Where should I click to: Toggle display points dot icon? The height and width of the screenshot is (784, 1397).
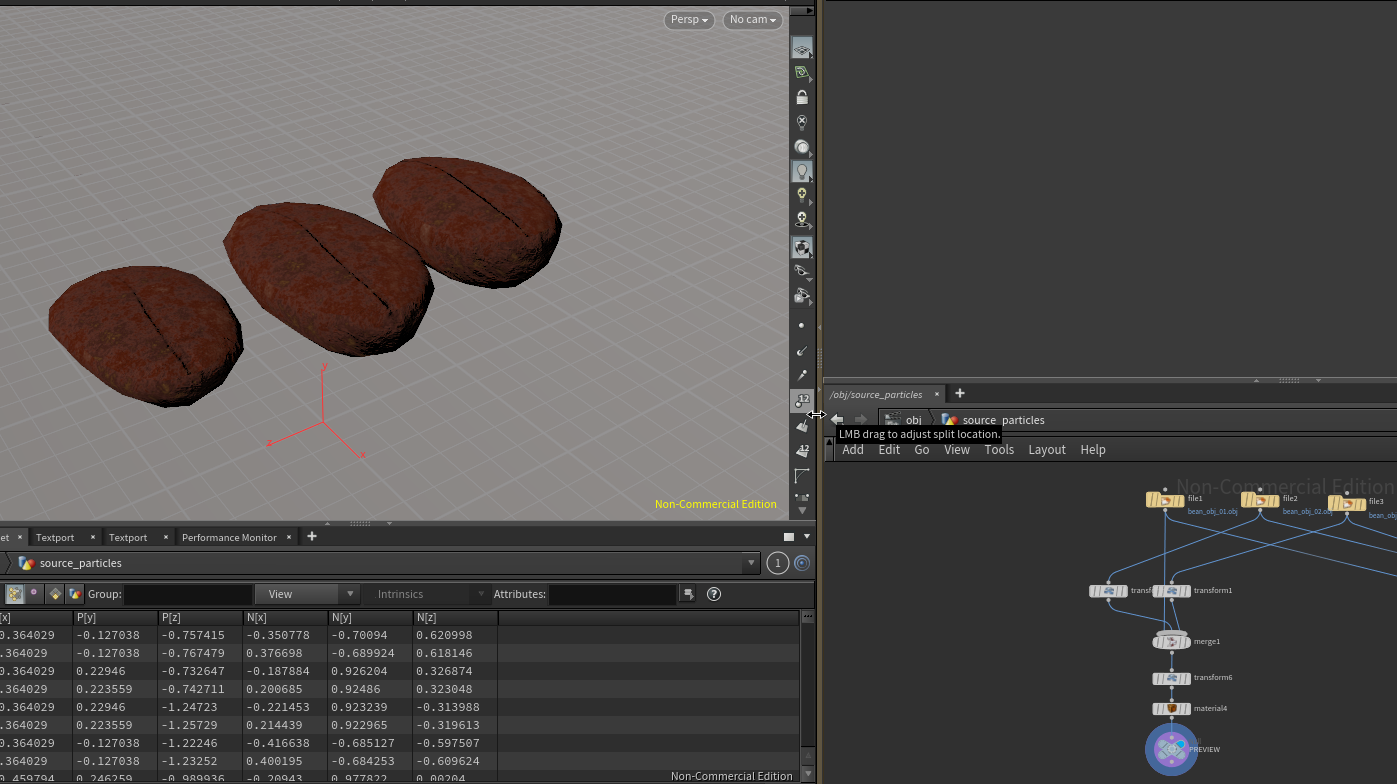pyautogui.click(x=801, y=326)
